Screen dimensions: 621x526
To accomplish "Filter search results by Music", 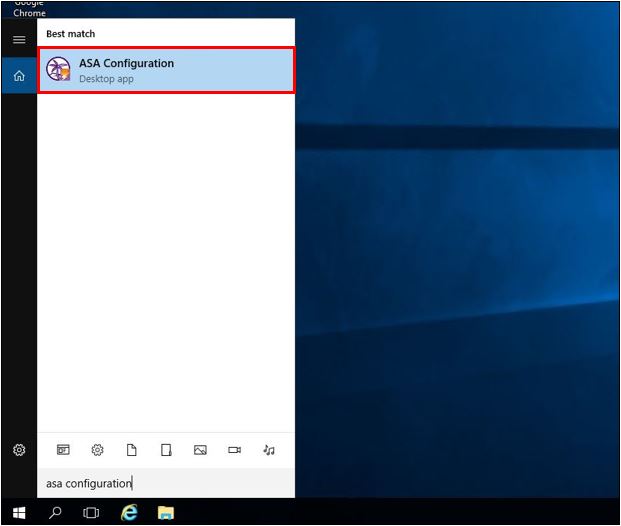I will pyautogui.click(x=269, y=450).
